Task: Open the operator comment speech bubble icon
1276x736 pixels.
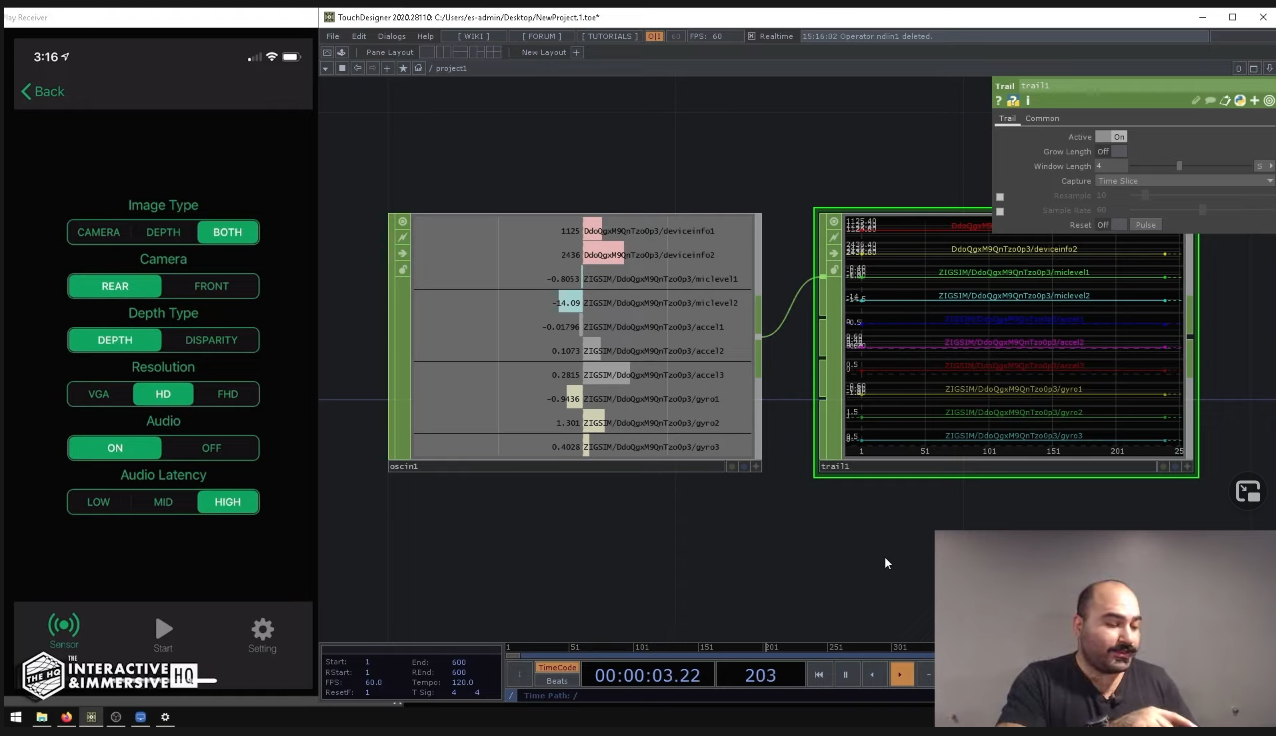Action: (1210, 101)
